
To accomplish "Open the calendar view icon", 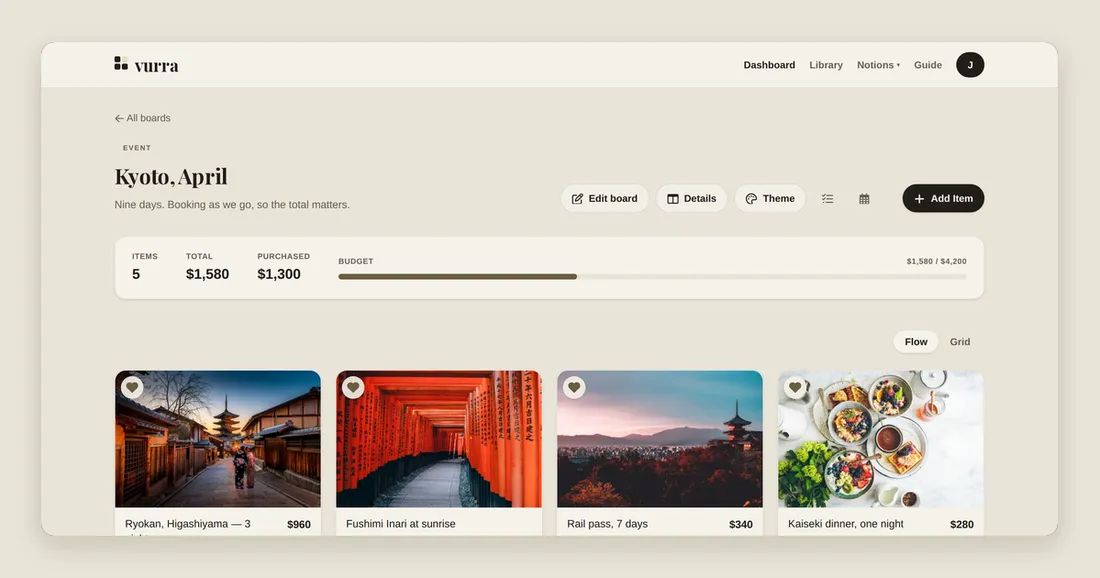I will click(x=864, y=199).
